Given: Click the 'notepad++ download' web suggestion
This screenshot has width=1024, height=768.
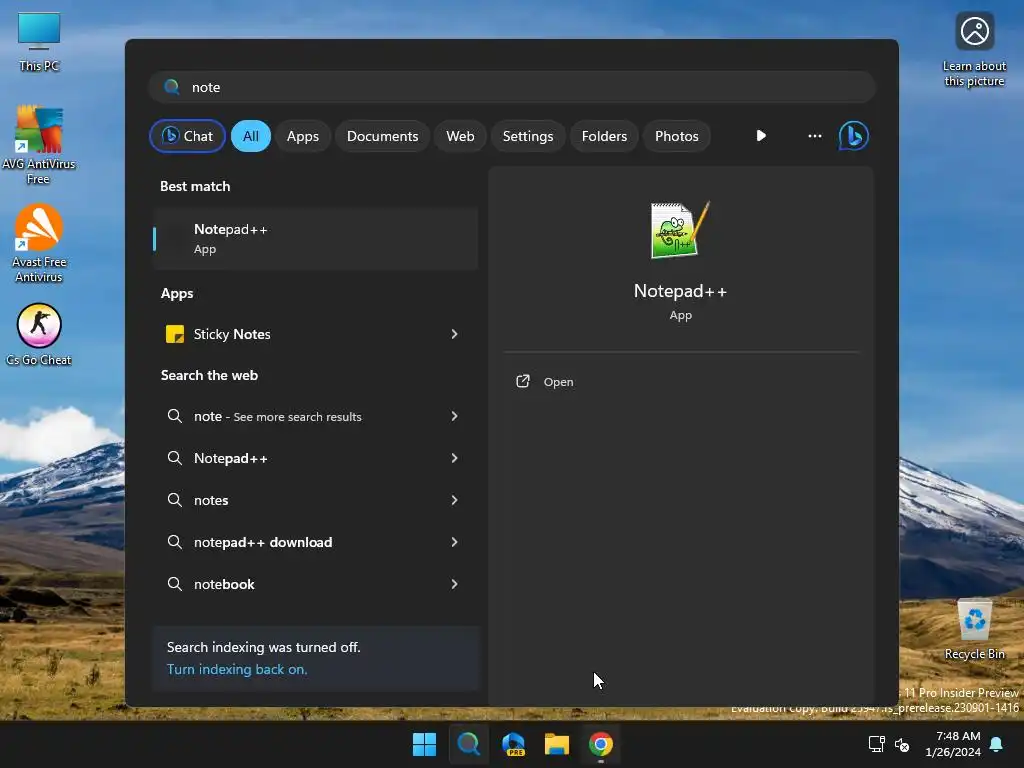Looking at the screenshot, I should pos(263,543).
